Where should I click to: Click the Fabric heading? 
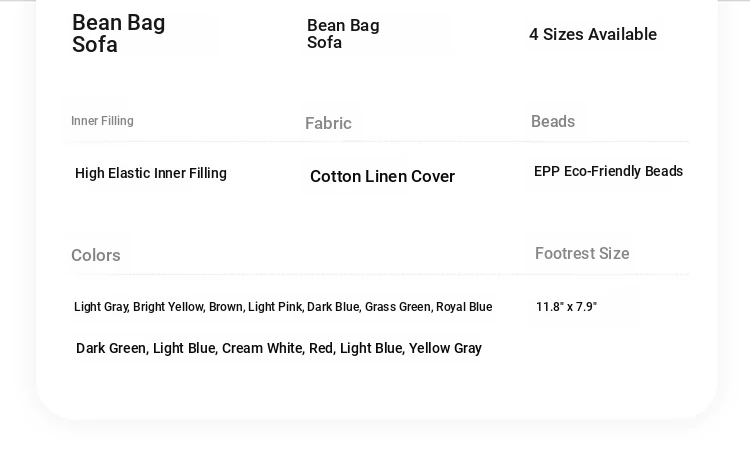328,124
